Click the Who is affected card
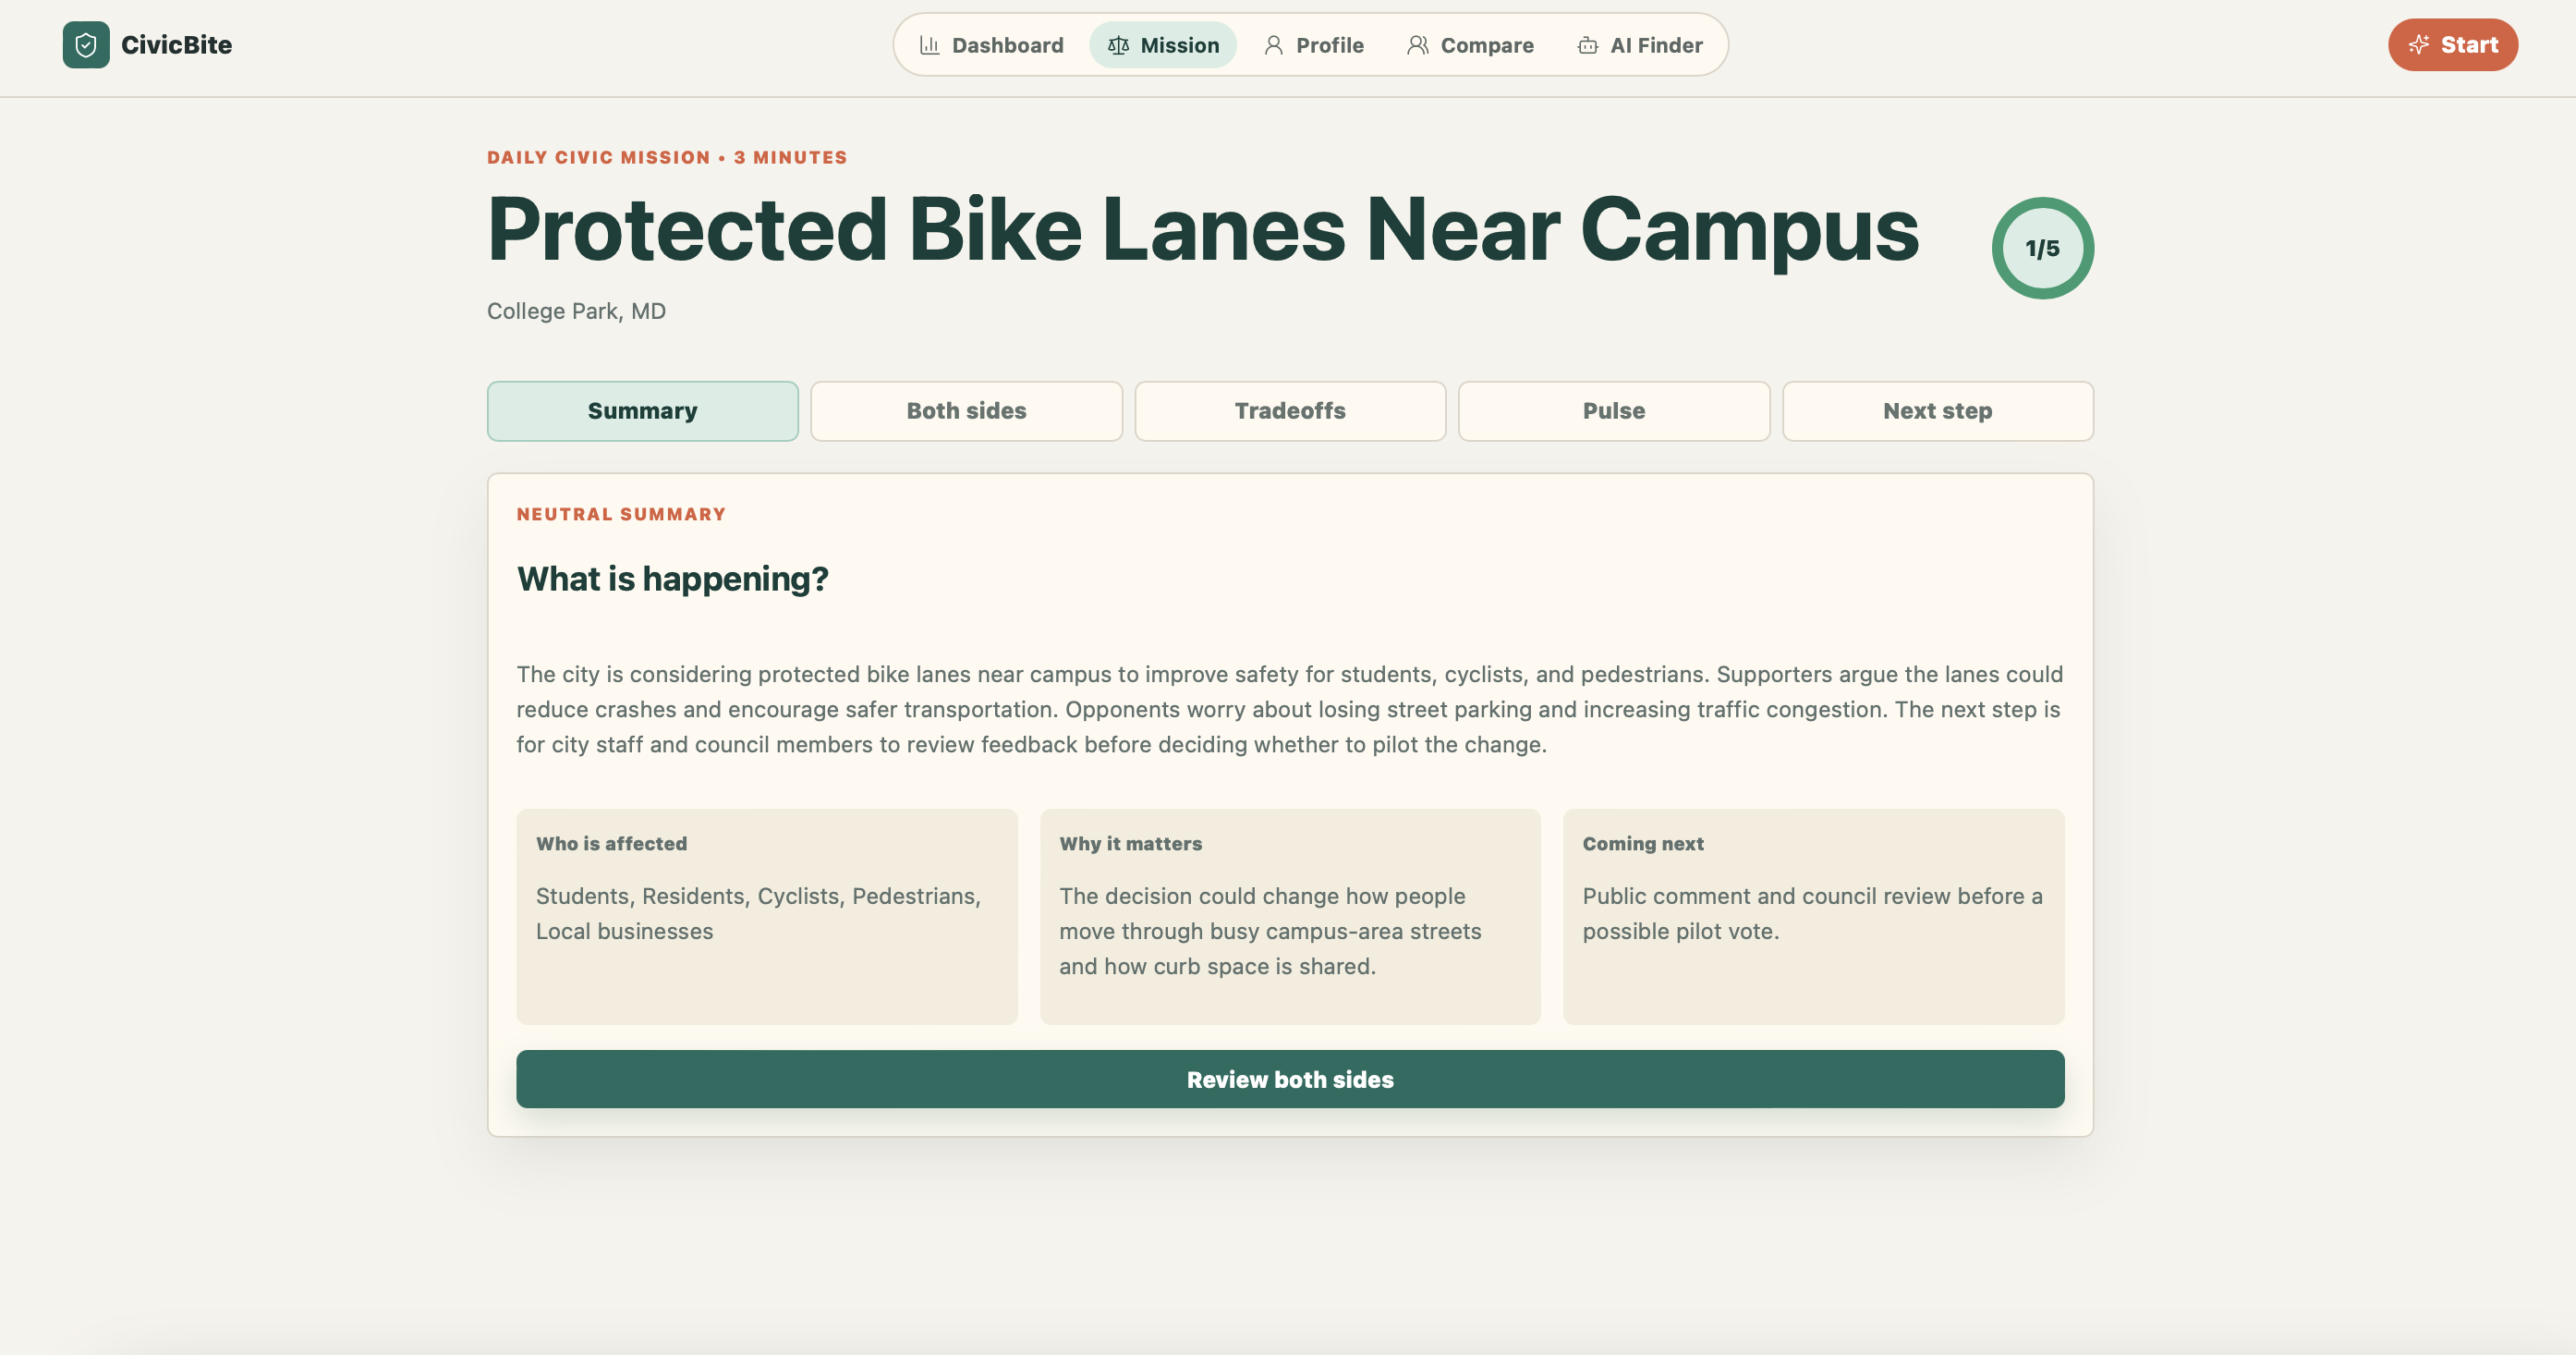Screen dimensions: 2576x1355 click(x=766, y=916)
